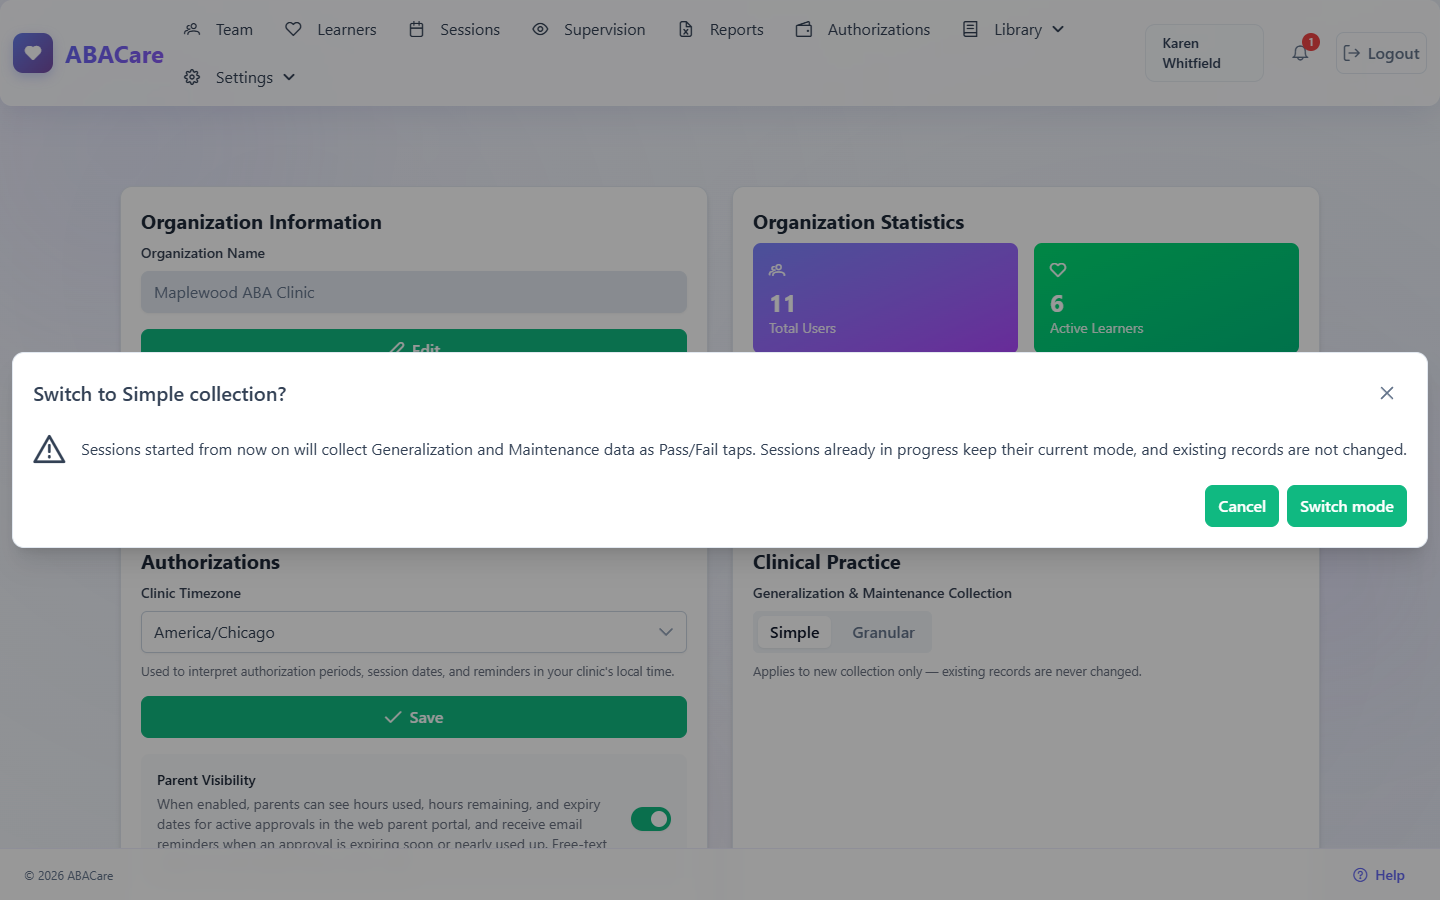Click the Reports document icon
The height and width of the screenshot is (900, 1440).
click(x=686, y=29)
